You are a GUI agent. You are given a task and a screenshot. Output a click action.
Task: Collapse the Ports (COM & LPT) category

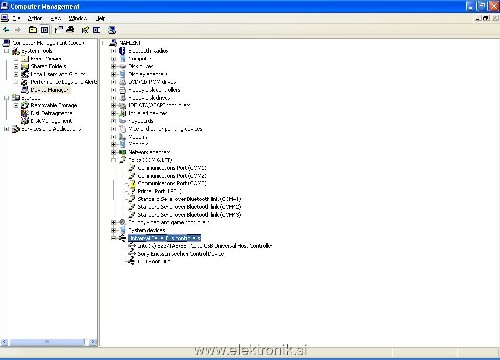113,160
